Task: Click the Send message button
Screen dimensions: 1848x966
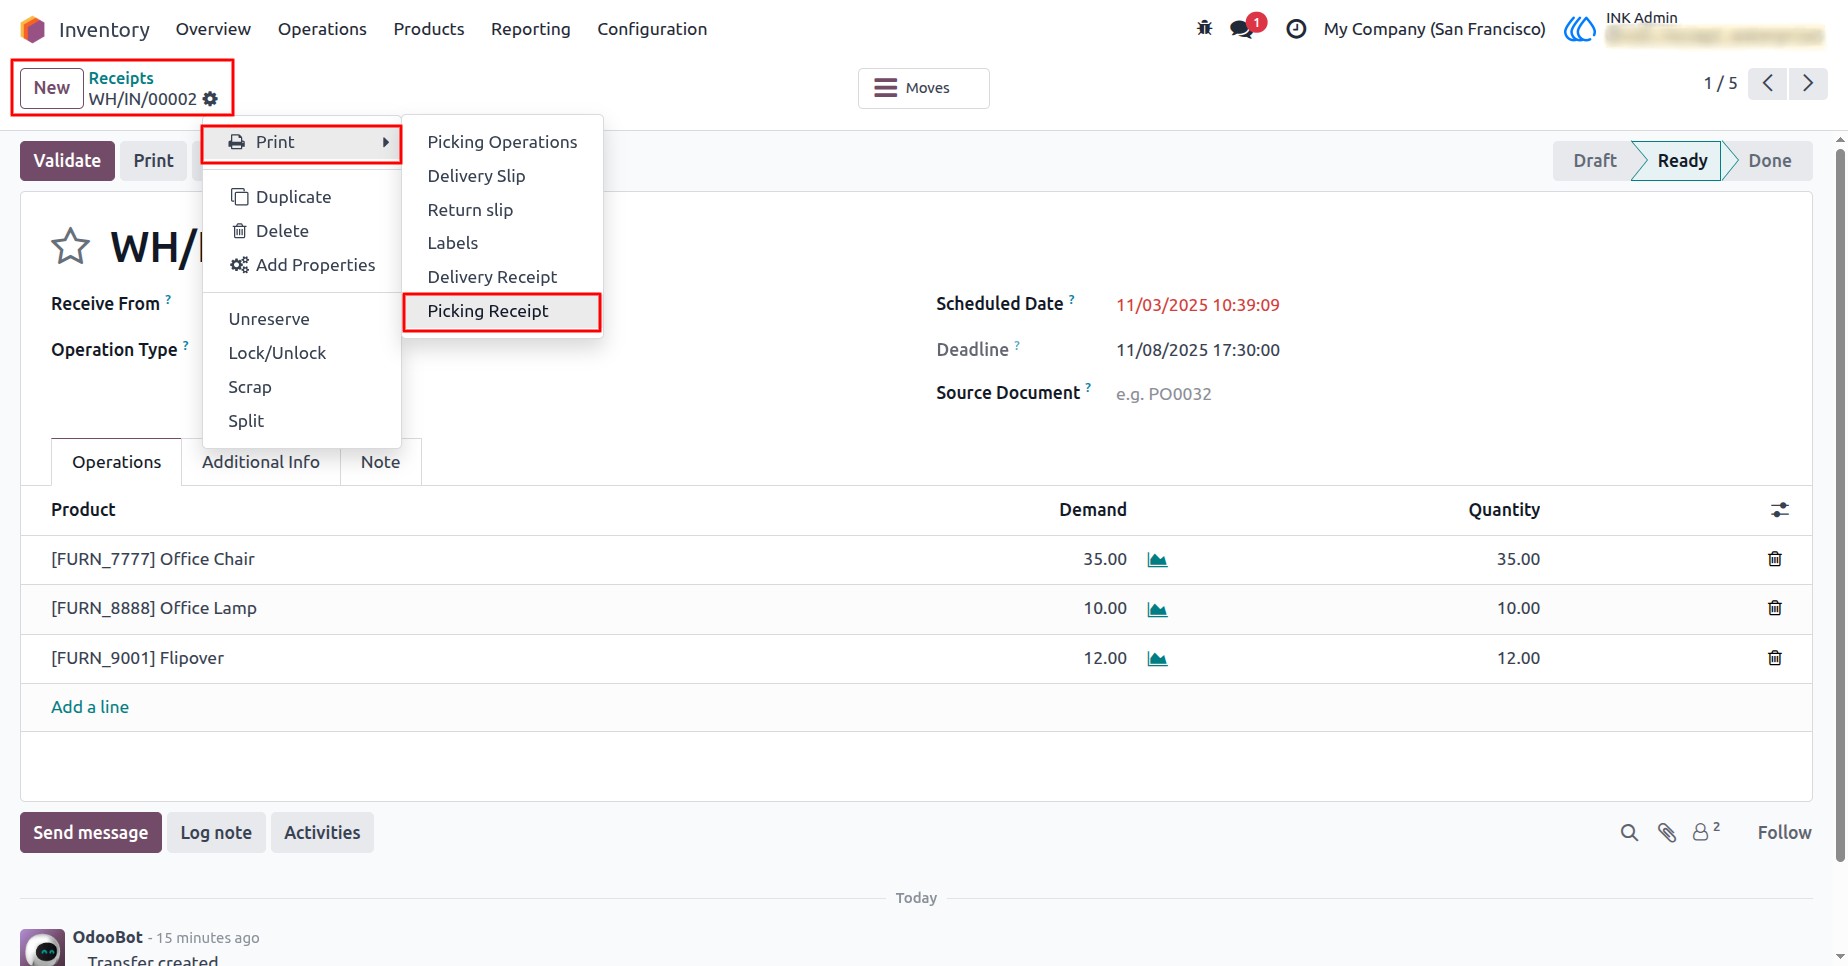Action: [91, 833]
